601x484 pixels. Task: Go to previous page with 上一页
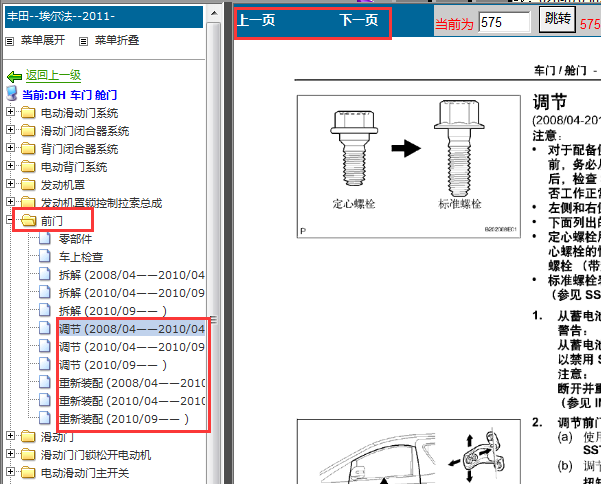[x=256, y=20]
